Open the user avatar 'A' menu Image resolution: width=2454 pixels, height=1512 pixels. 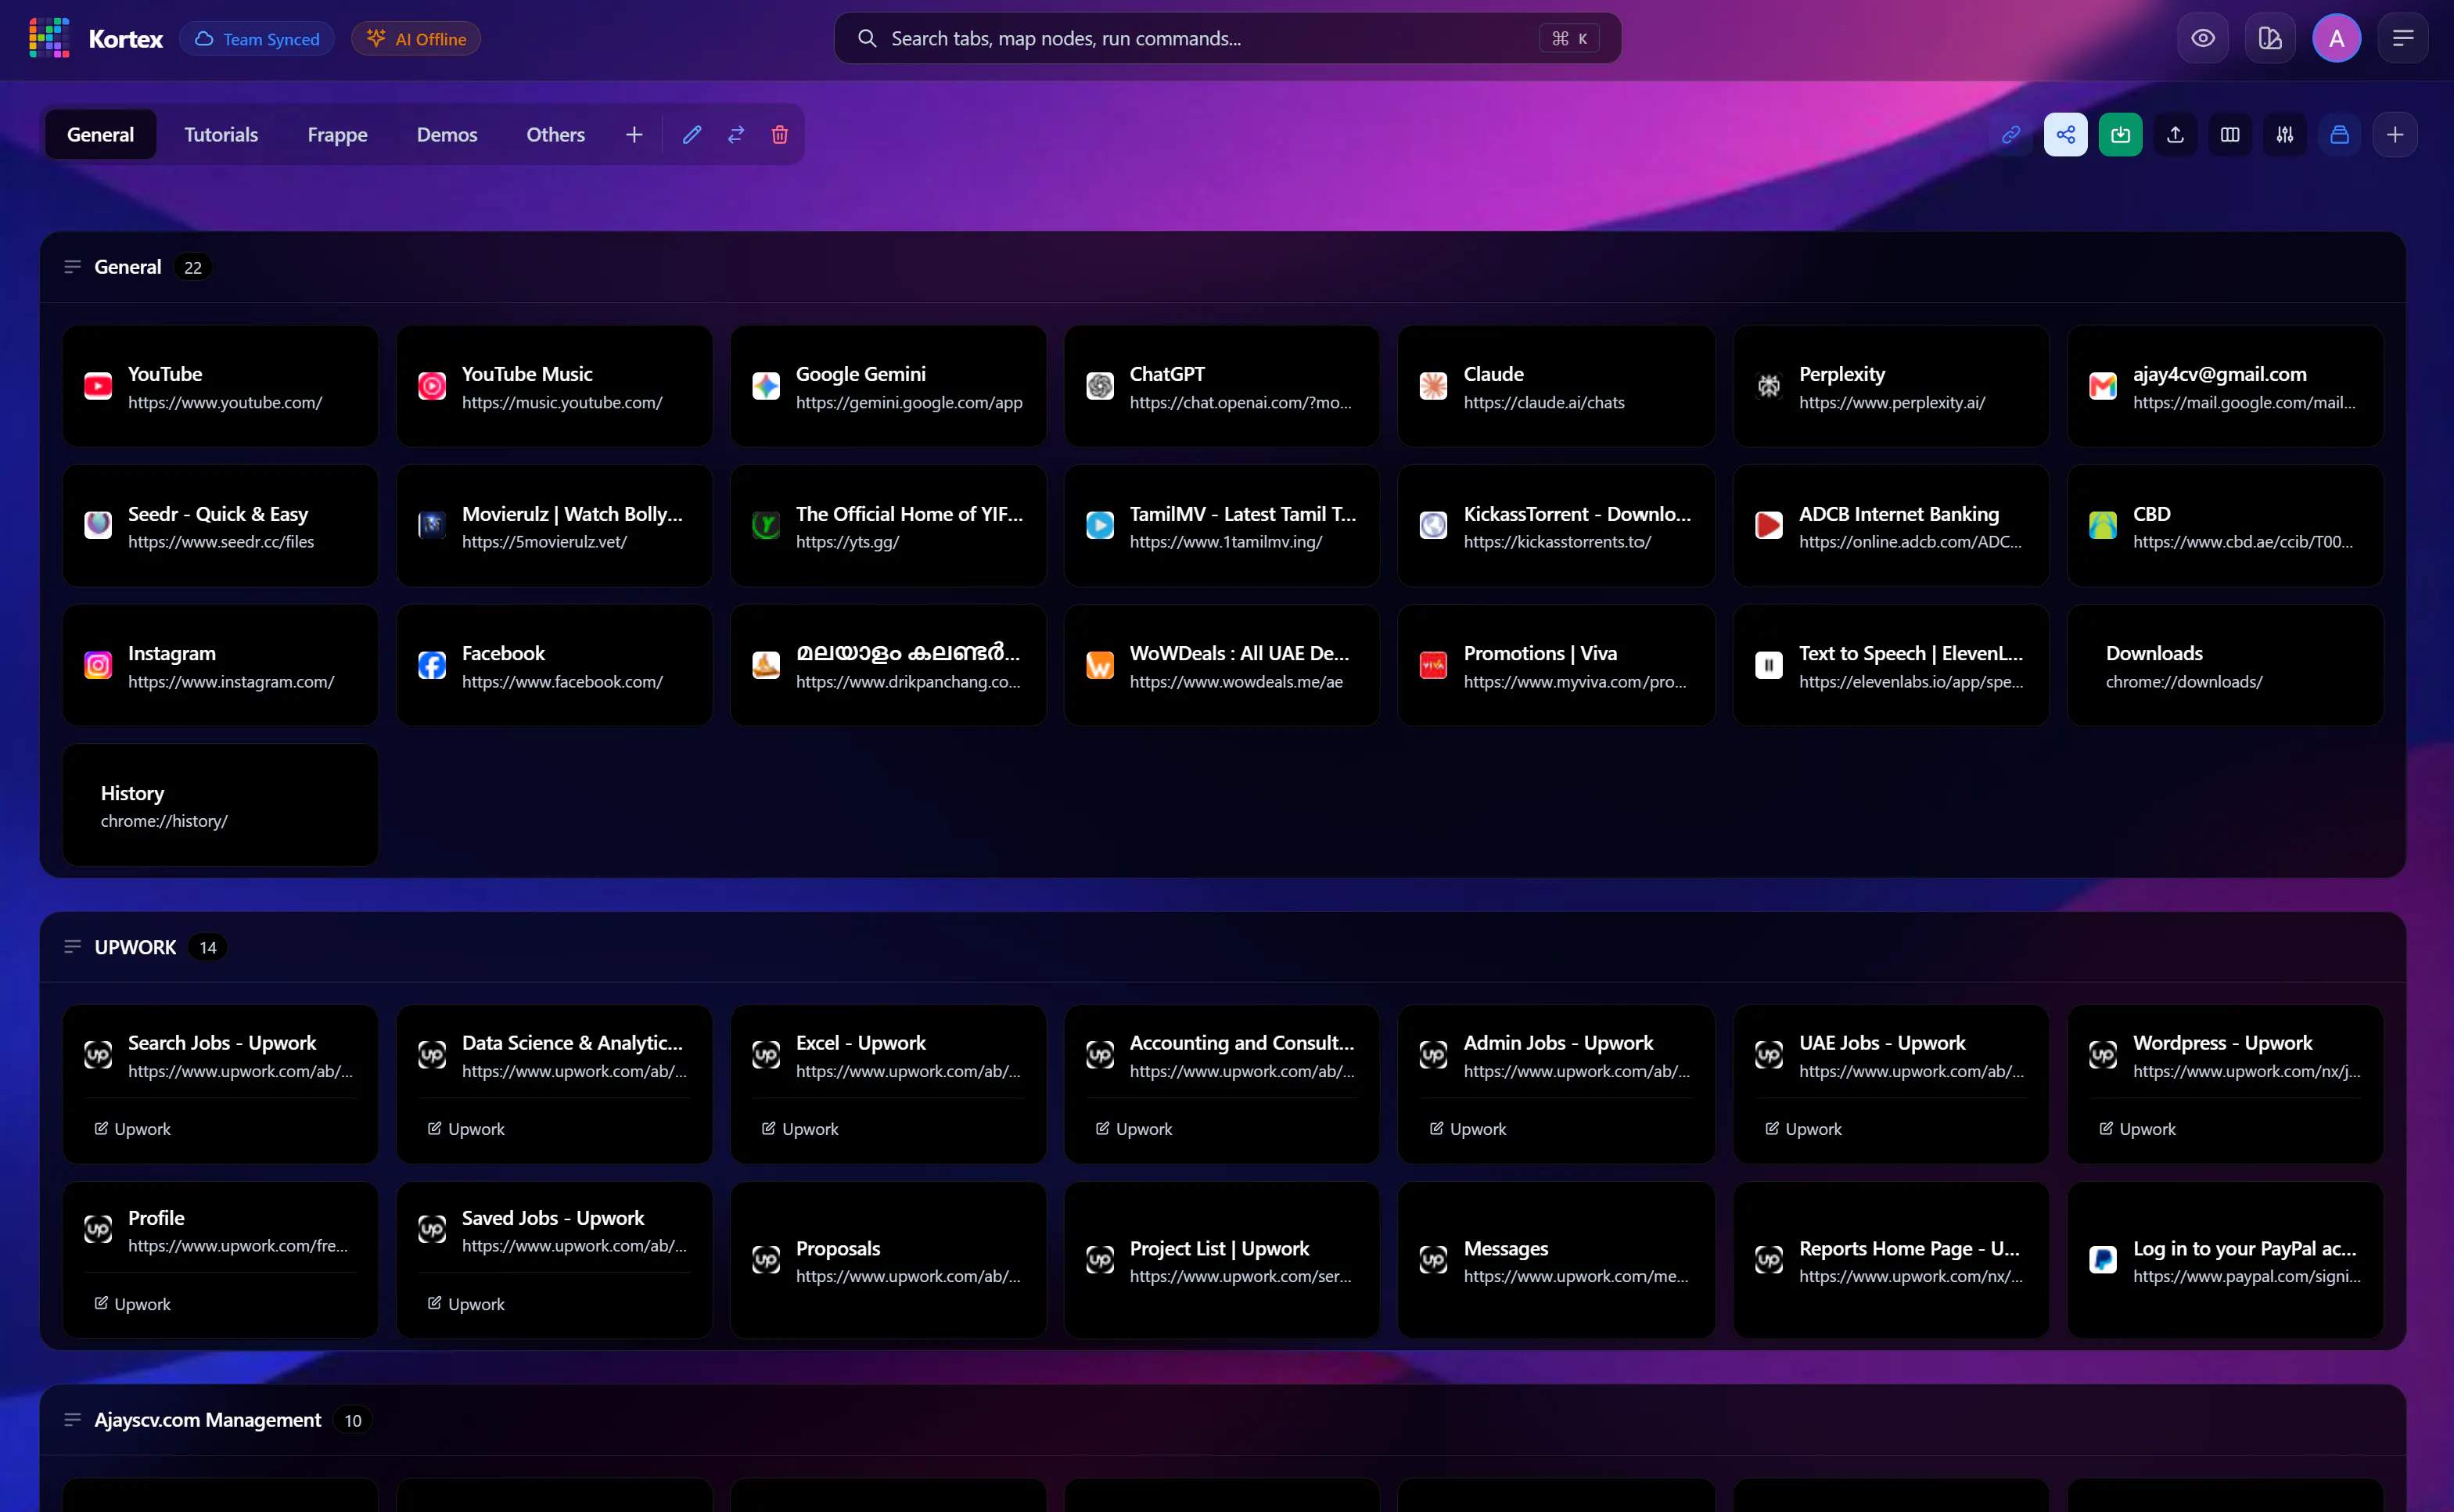(x=2337, y=38)
